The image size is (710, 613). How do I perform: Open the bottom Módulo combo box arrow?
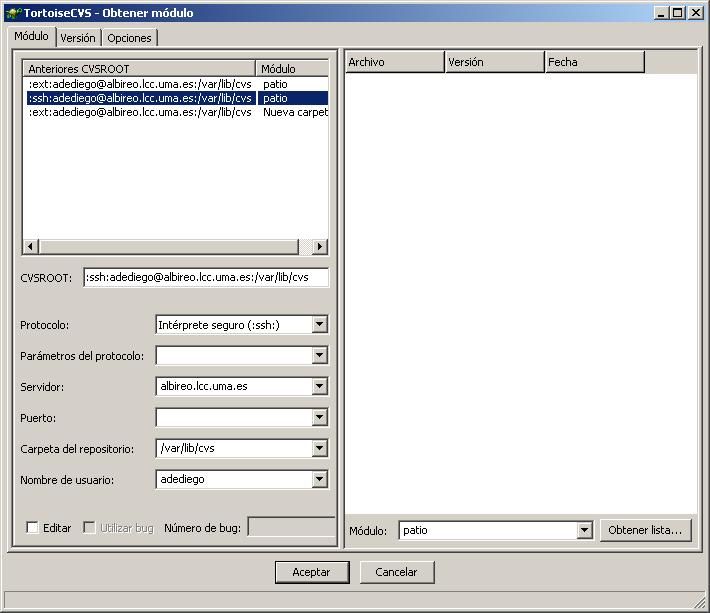click(585, 530)
